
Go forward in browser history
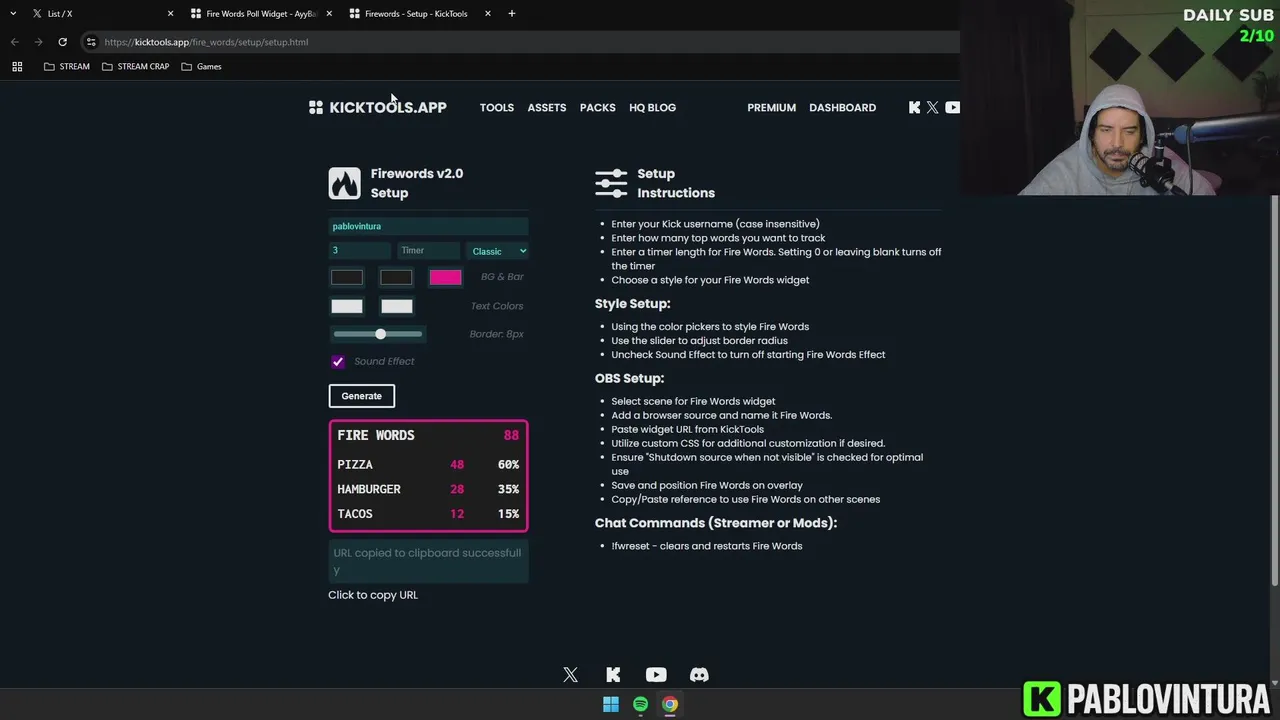click(x=38, y=42)
